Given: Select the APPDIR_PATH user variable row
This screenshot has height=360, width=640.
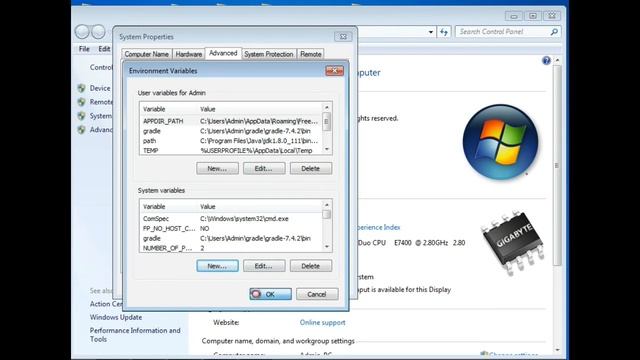Looking at the screenshot, I should coord(231,121).
